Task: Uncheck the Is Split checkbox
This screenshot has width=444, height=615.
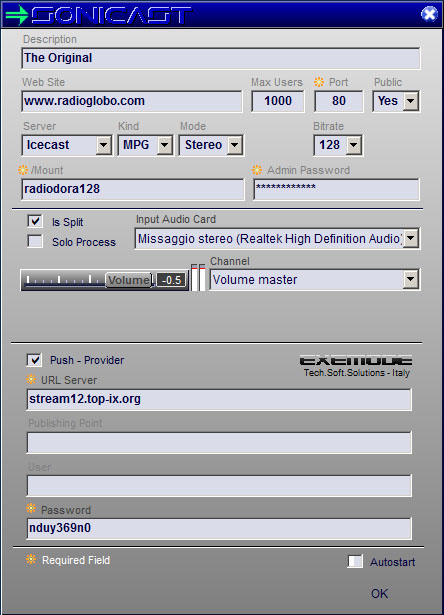Action: [35, 221]
